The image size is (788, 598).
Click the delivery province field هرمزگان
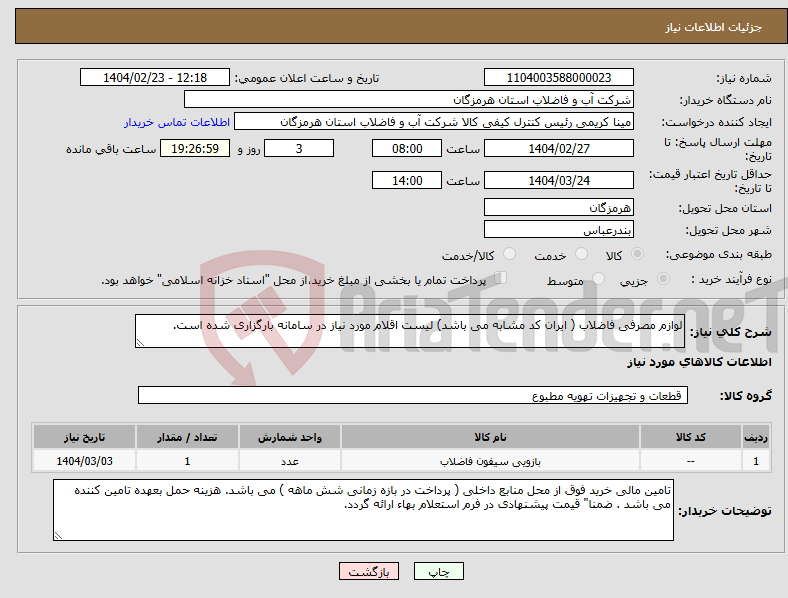coord(559,207)
